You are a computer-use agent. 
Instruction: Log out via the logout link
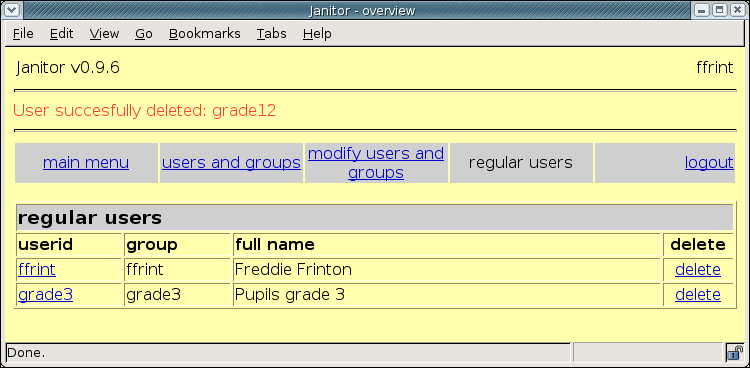coord(709,163)
